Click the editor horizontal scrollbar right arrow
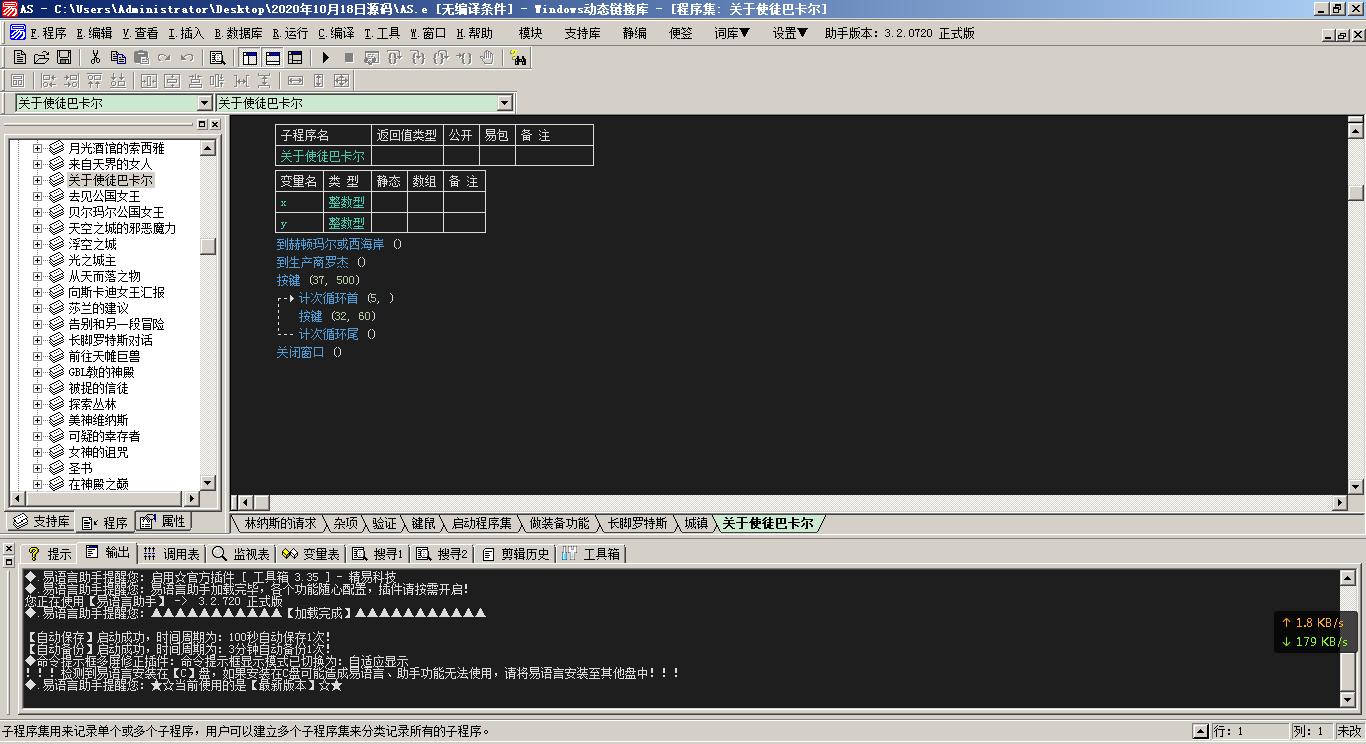This screenshot has height=744, width=1366. coord(1341,502)
